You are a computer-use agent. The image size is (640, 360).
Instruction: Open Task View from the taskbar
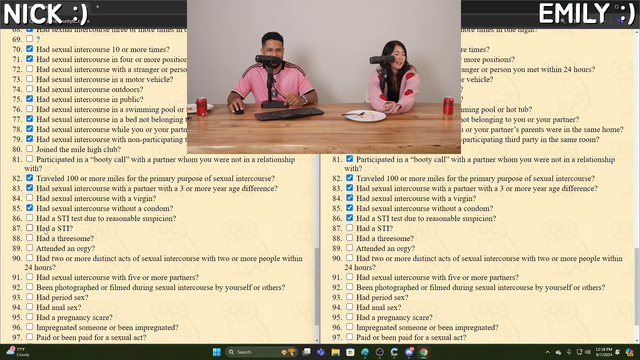coord(307,352)
